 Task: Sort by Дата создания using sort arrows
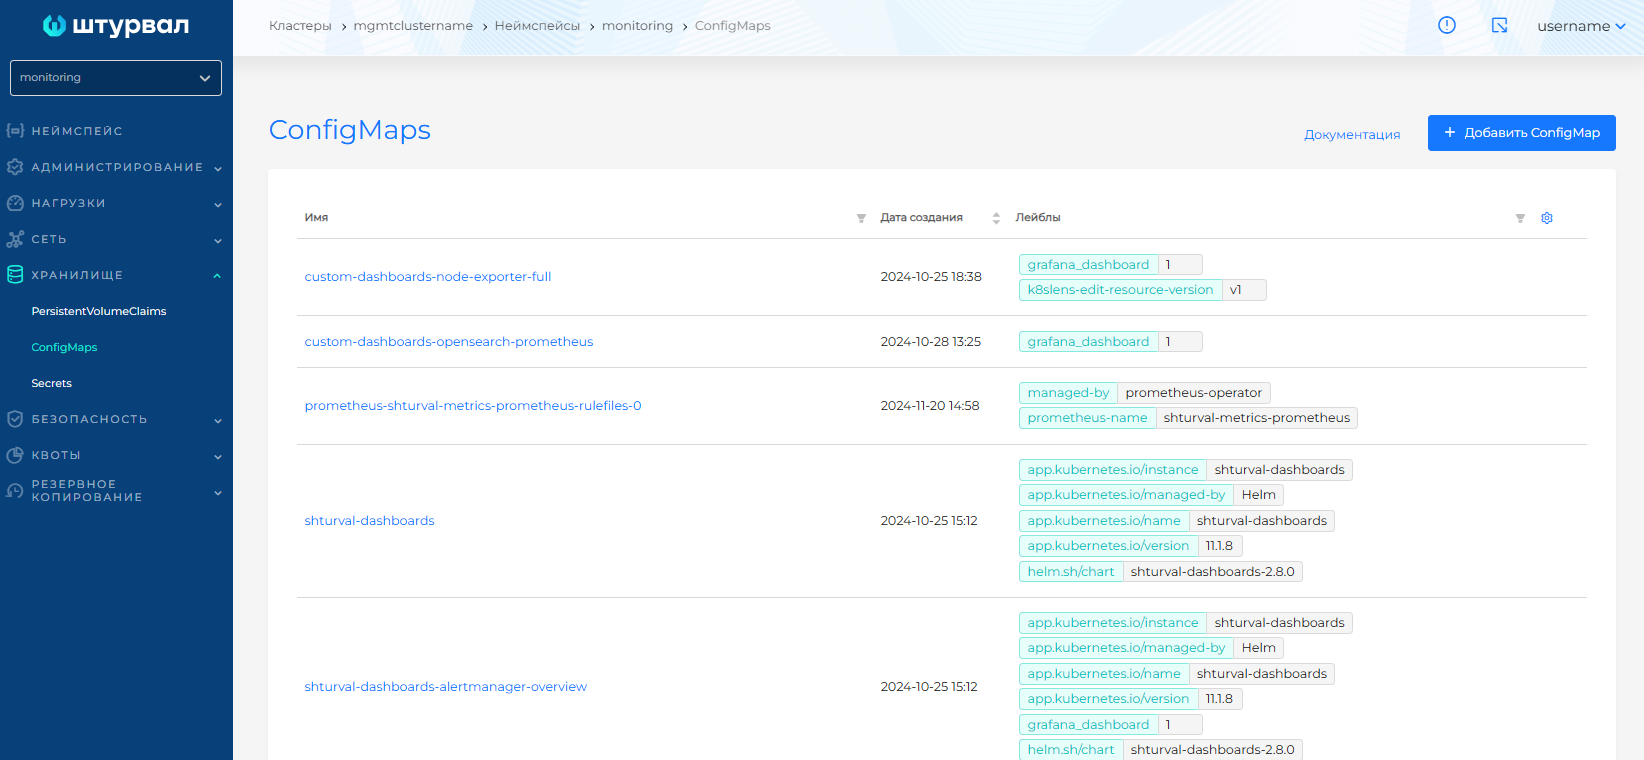pyautogui.click(x=996, y=218)
